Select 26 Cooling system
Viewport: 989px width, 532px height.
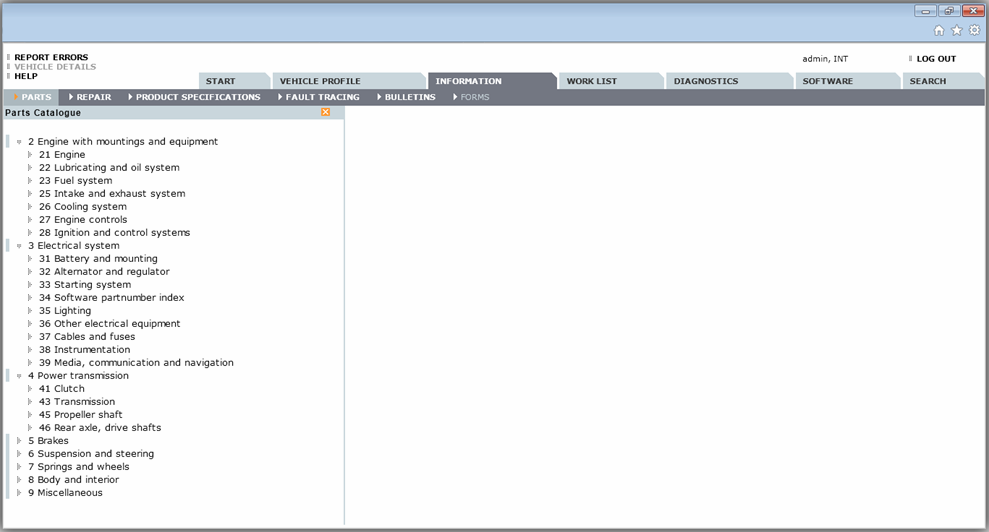[83, 207]
